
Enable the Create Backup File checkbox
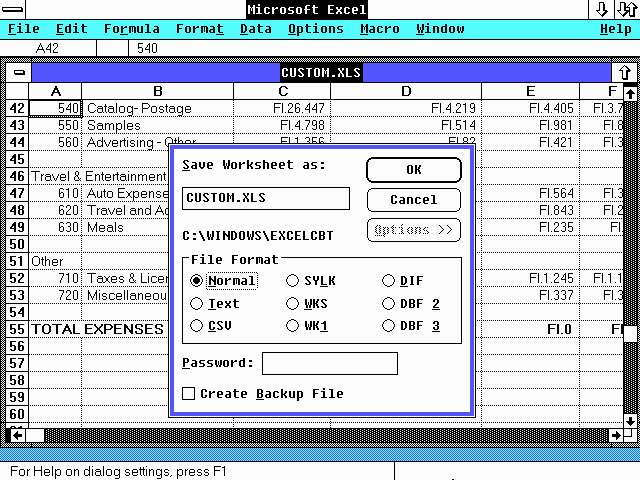pos(263,393)
